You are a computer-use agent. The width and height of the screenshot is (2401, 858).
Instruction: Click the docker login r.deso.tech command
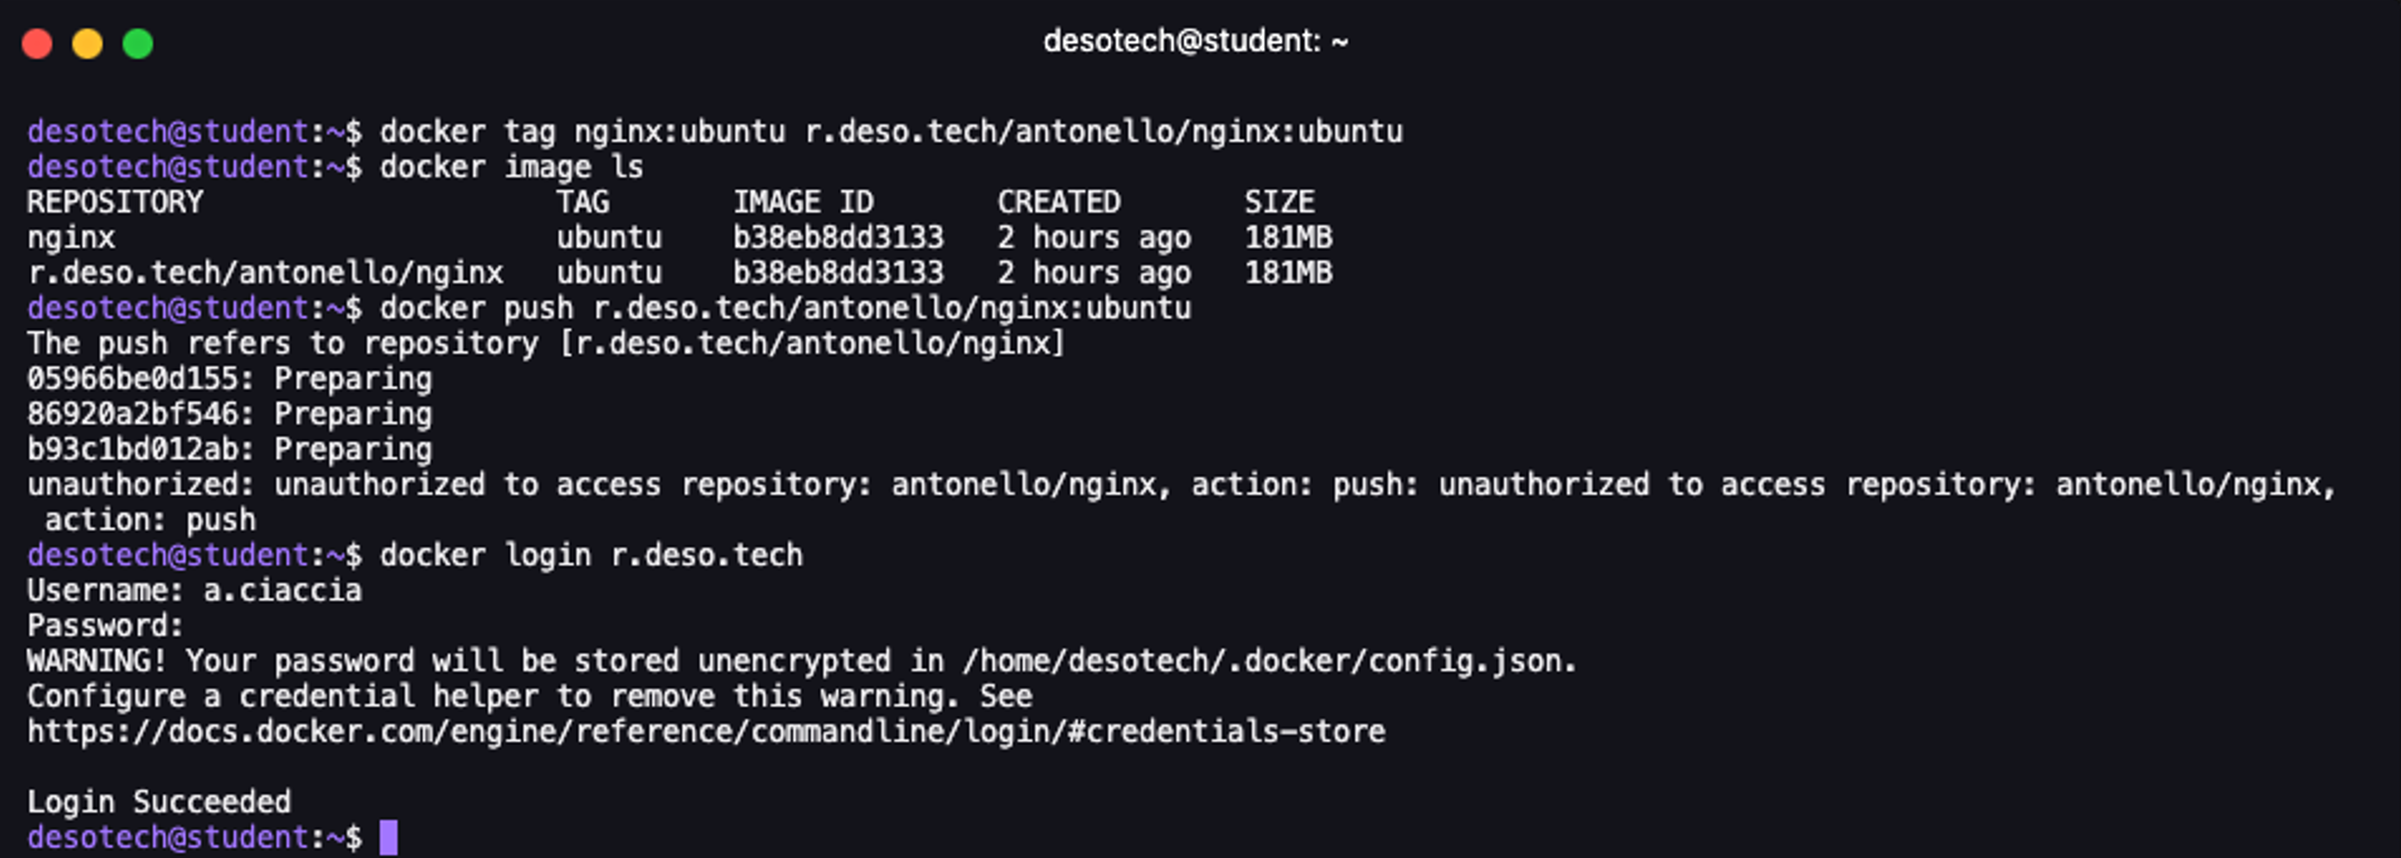point(590,555)
